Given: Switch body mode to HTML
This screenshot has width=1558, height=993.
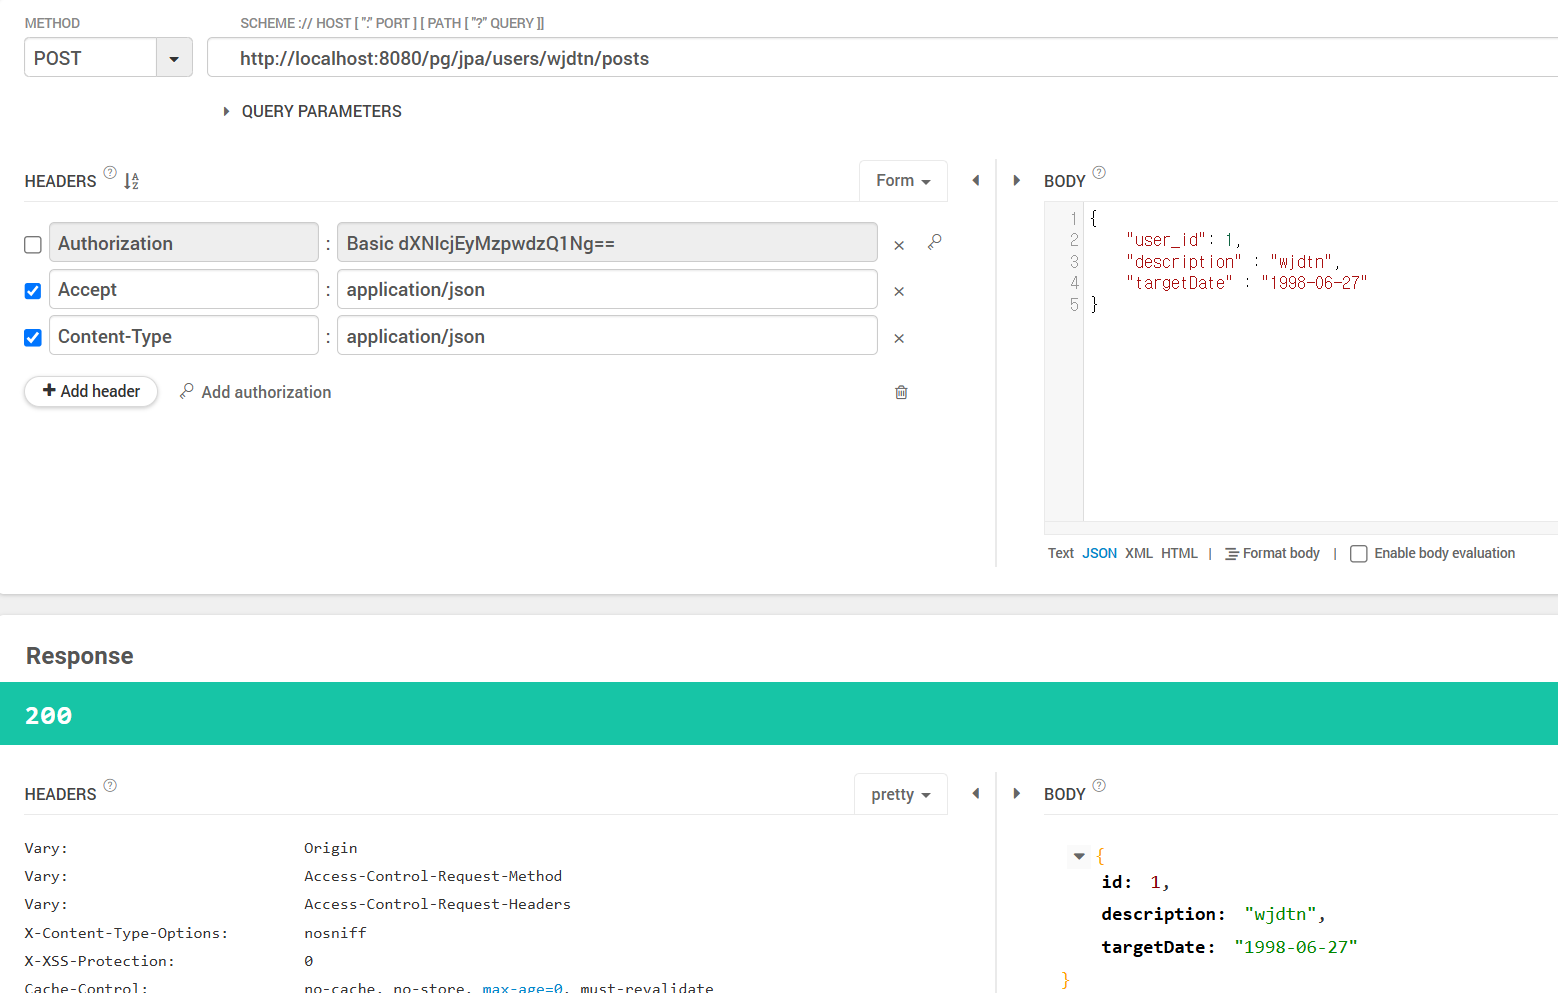Looking at the screenshot, I should pyautogui.click(x=1179, y=553).
